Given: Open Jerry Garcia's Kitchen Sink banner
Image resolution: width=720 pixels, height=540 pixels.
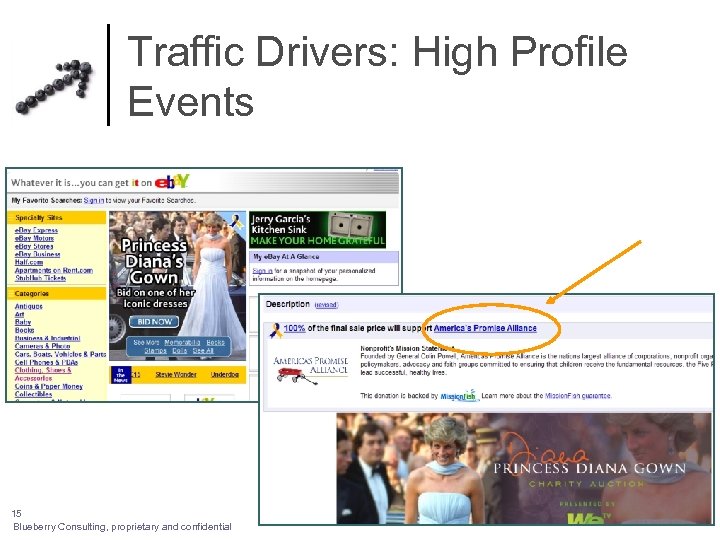Looking at the screenshot, I should 317,230.
